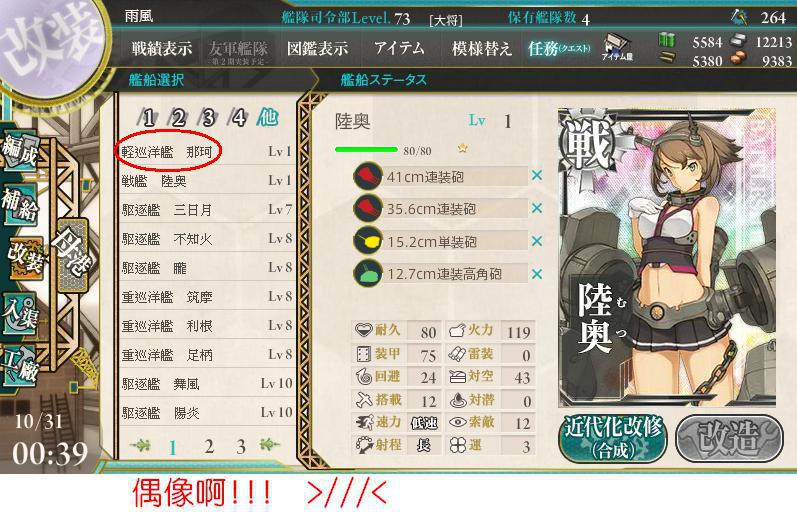This screenshot has height=516, width=797.
Task: Click the next-page arrow in ship list
Action: 269,445
